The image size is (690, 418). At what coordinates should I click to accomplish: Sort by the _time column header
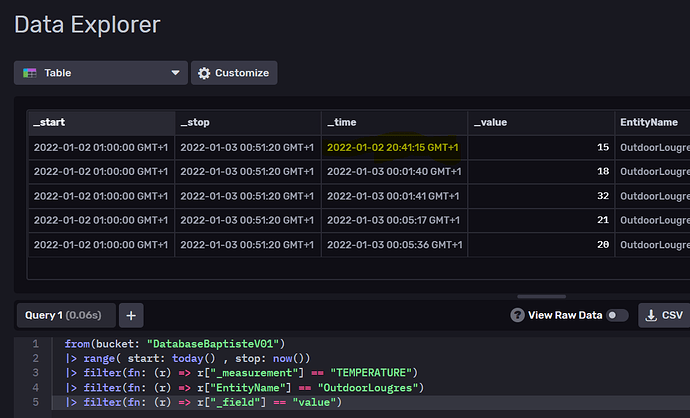pyautogui.click(x=395, y=122)
